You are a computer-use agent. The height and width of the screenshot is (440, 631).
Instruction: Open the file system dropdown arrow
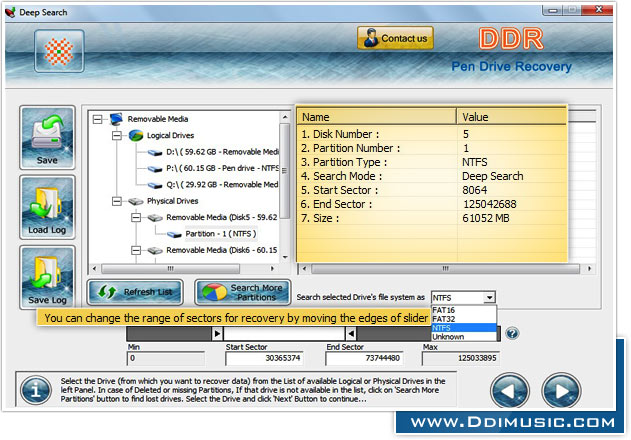tap(489, 298)
